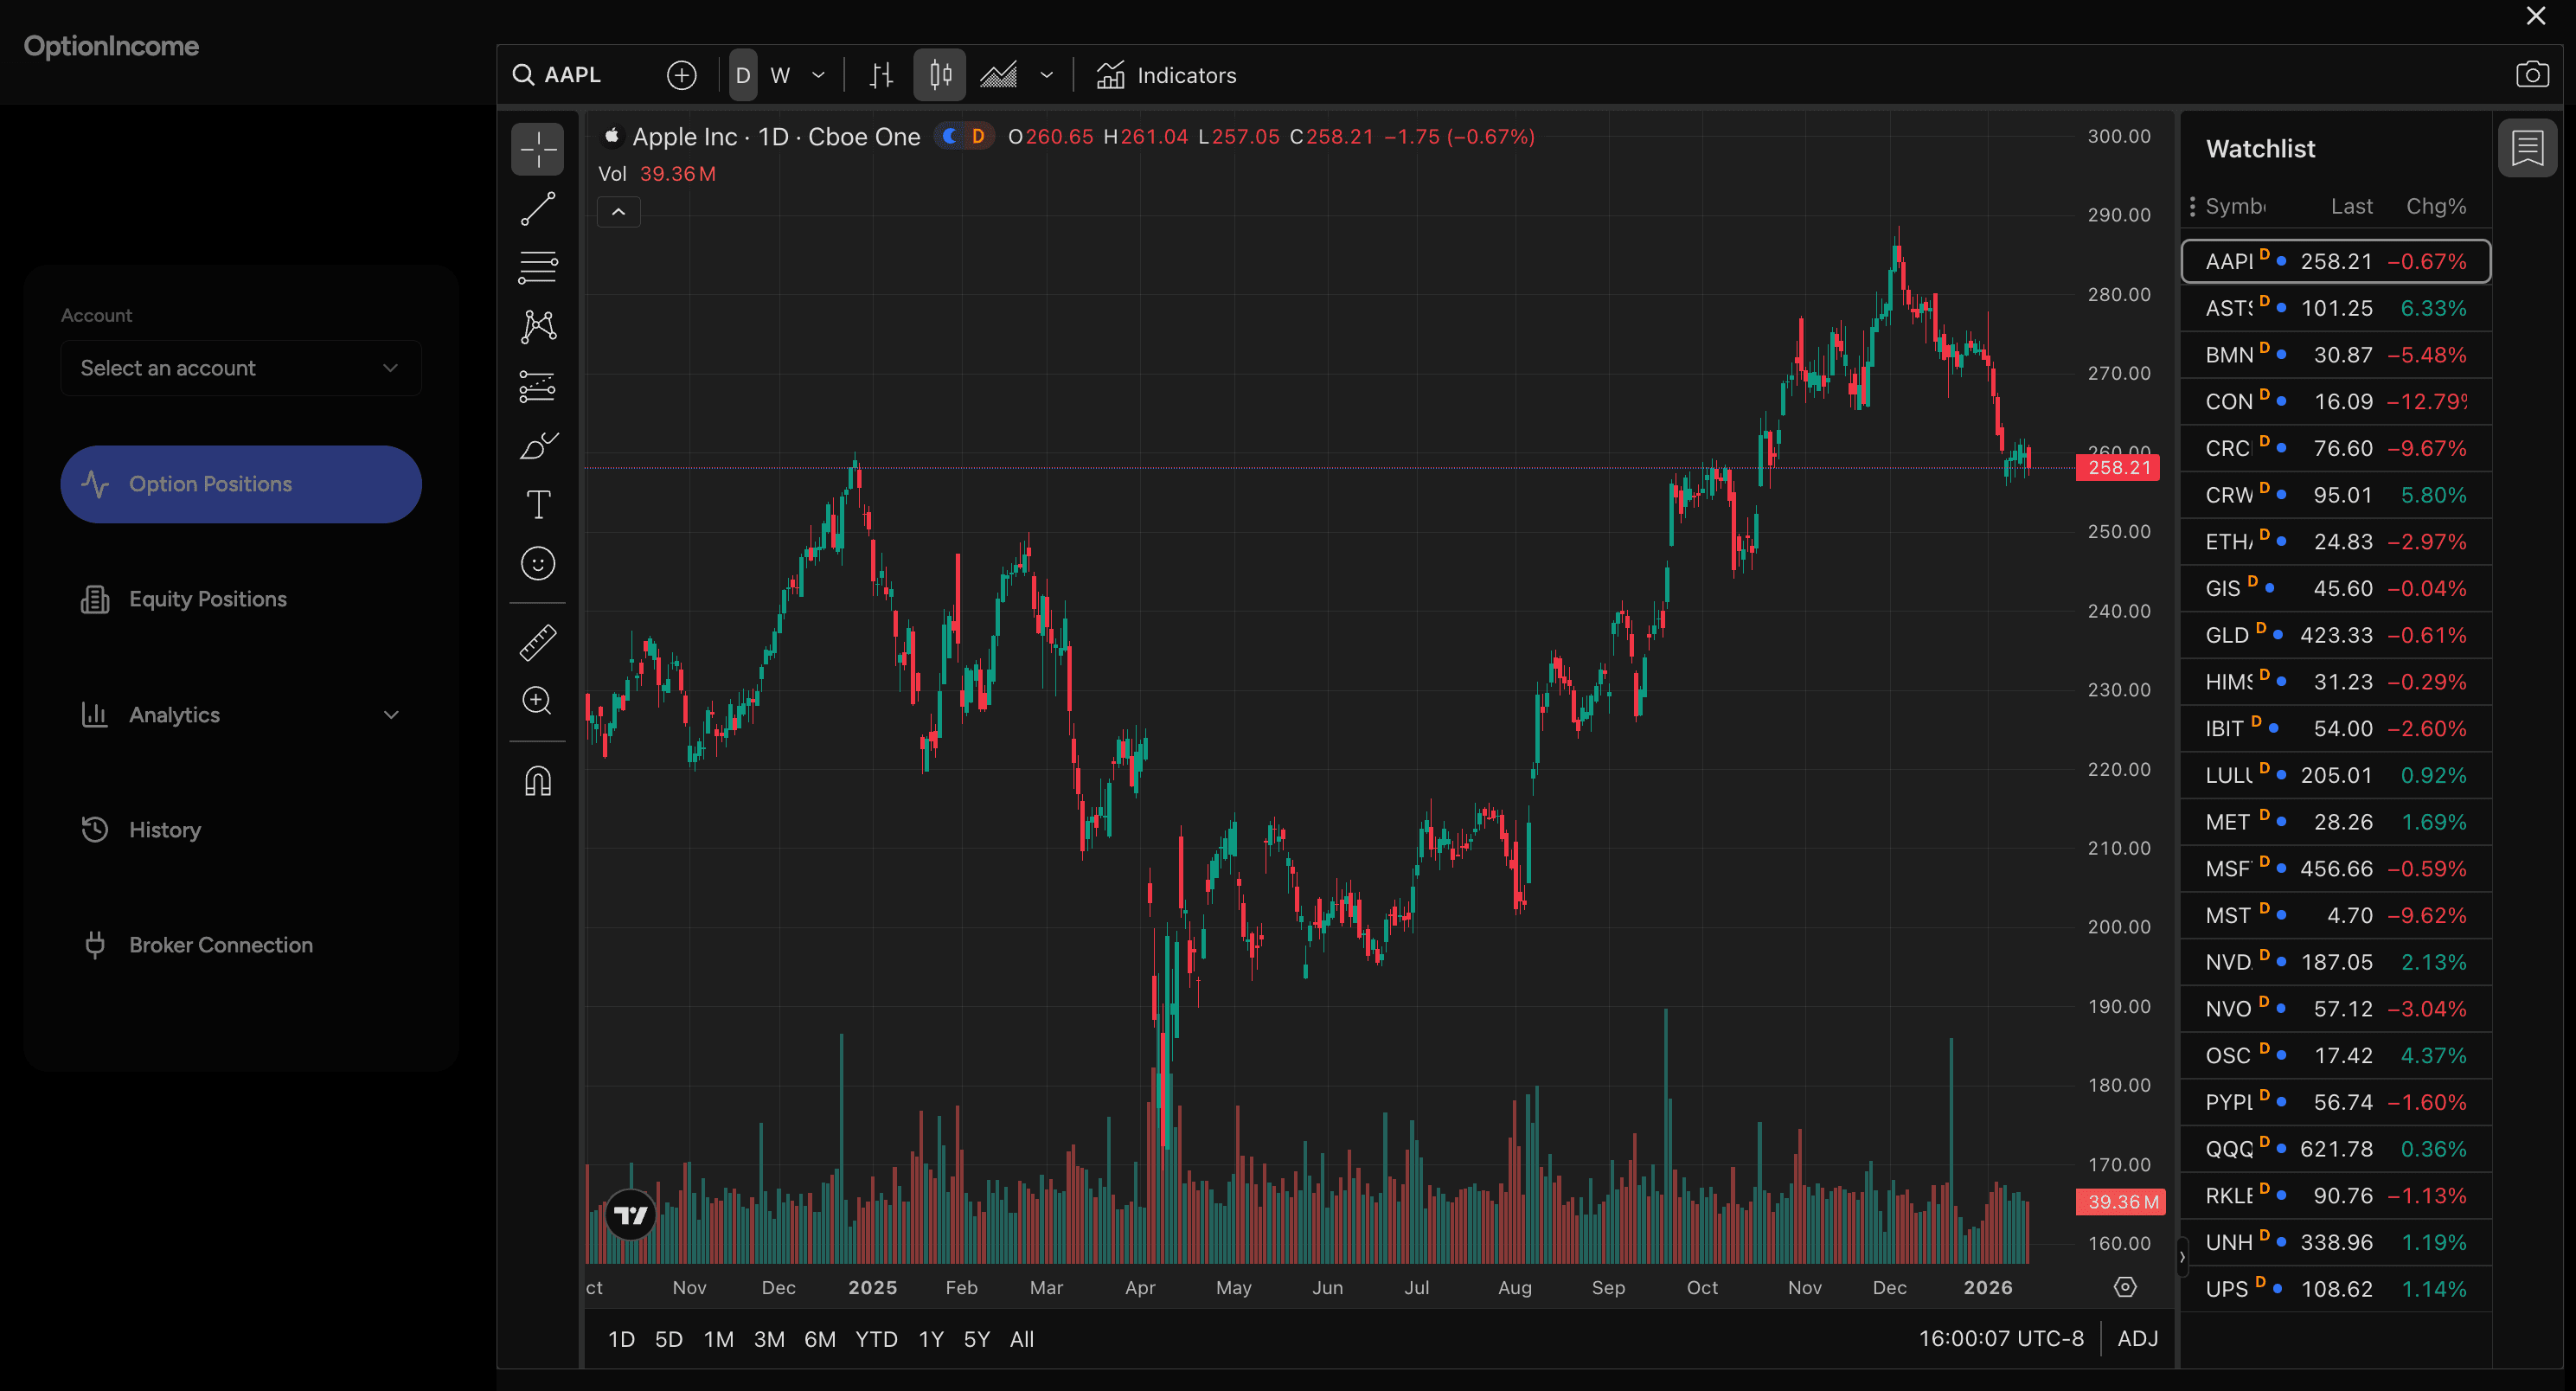Open the Indicators panel
This screenshot has height=1391, width=2576.
1165,74
